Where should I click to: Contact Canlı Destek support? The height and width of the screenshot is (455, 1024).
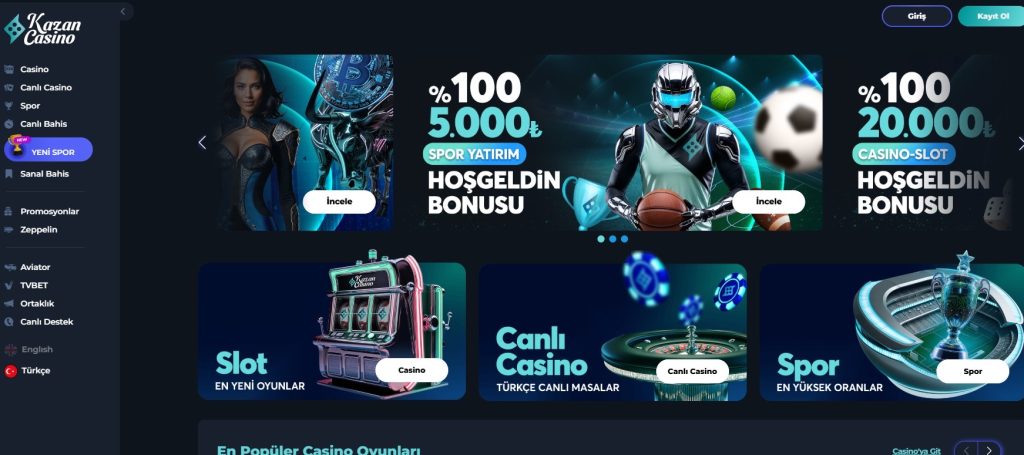coord(46,322)
